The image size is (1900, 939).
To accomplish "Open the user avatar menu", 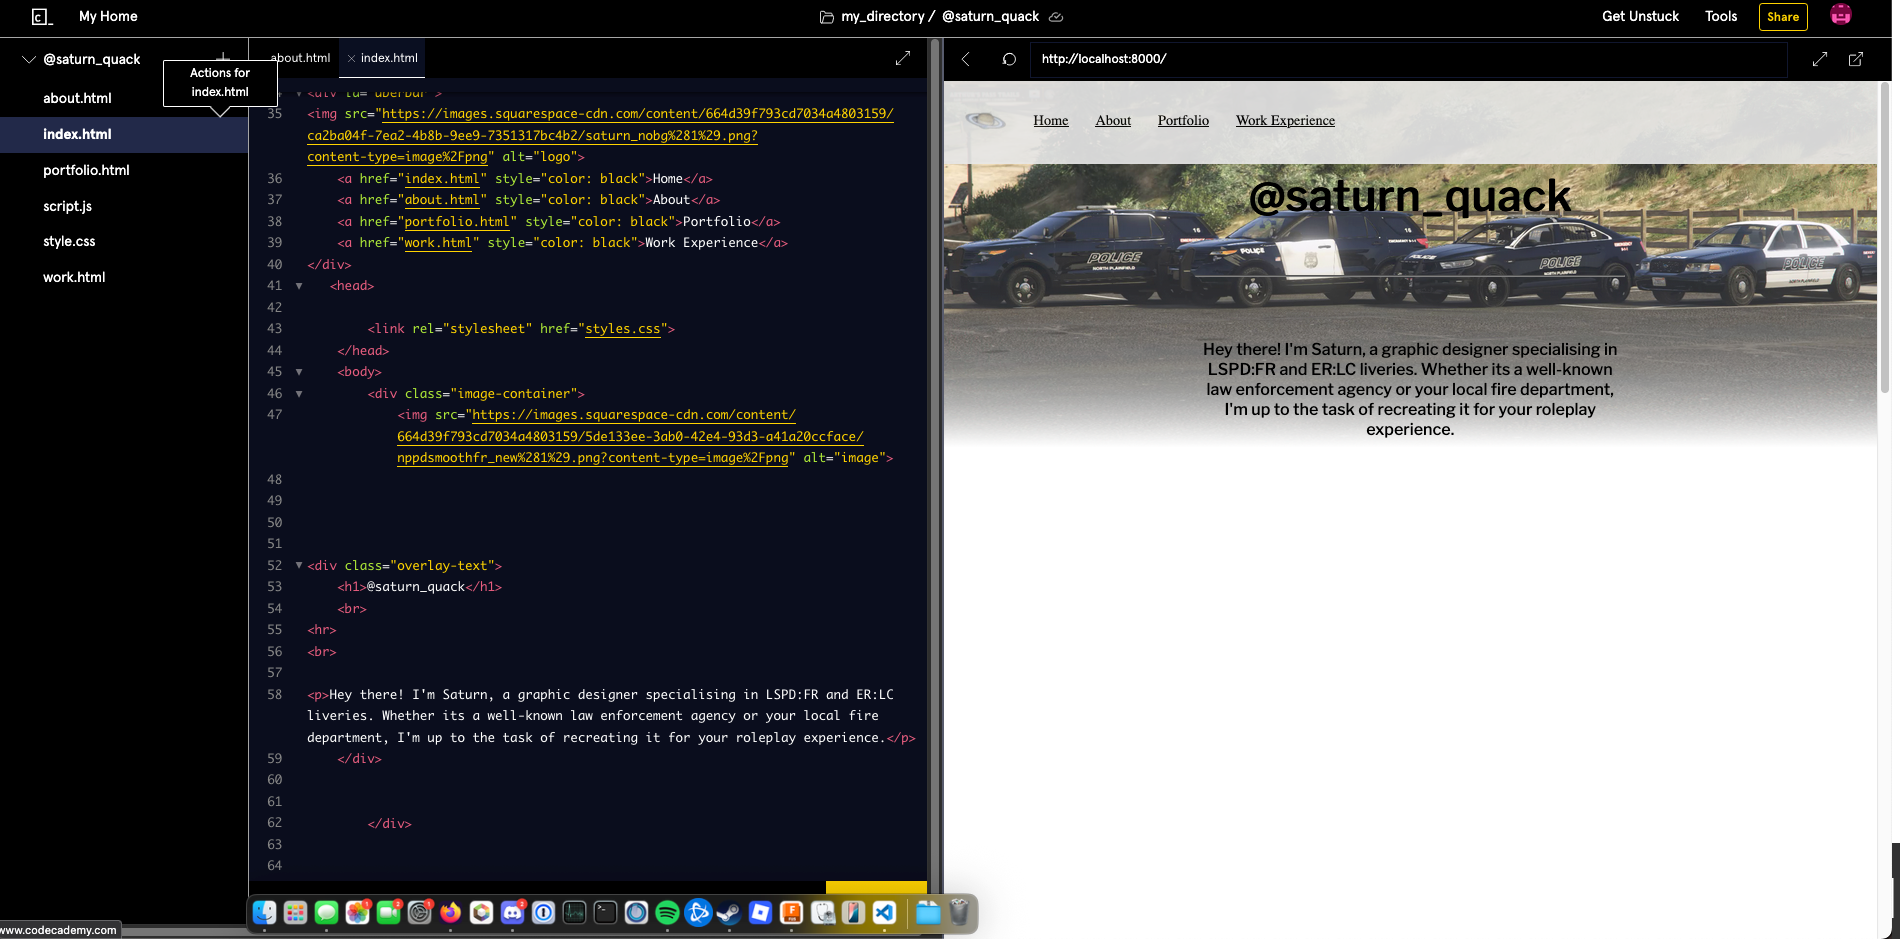I will click(x=1841, y=15).
